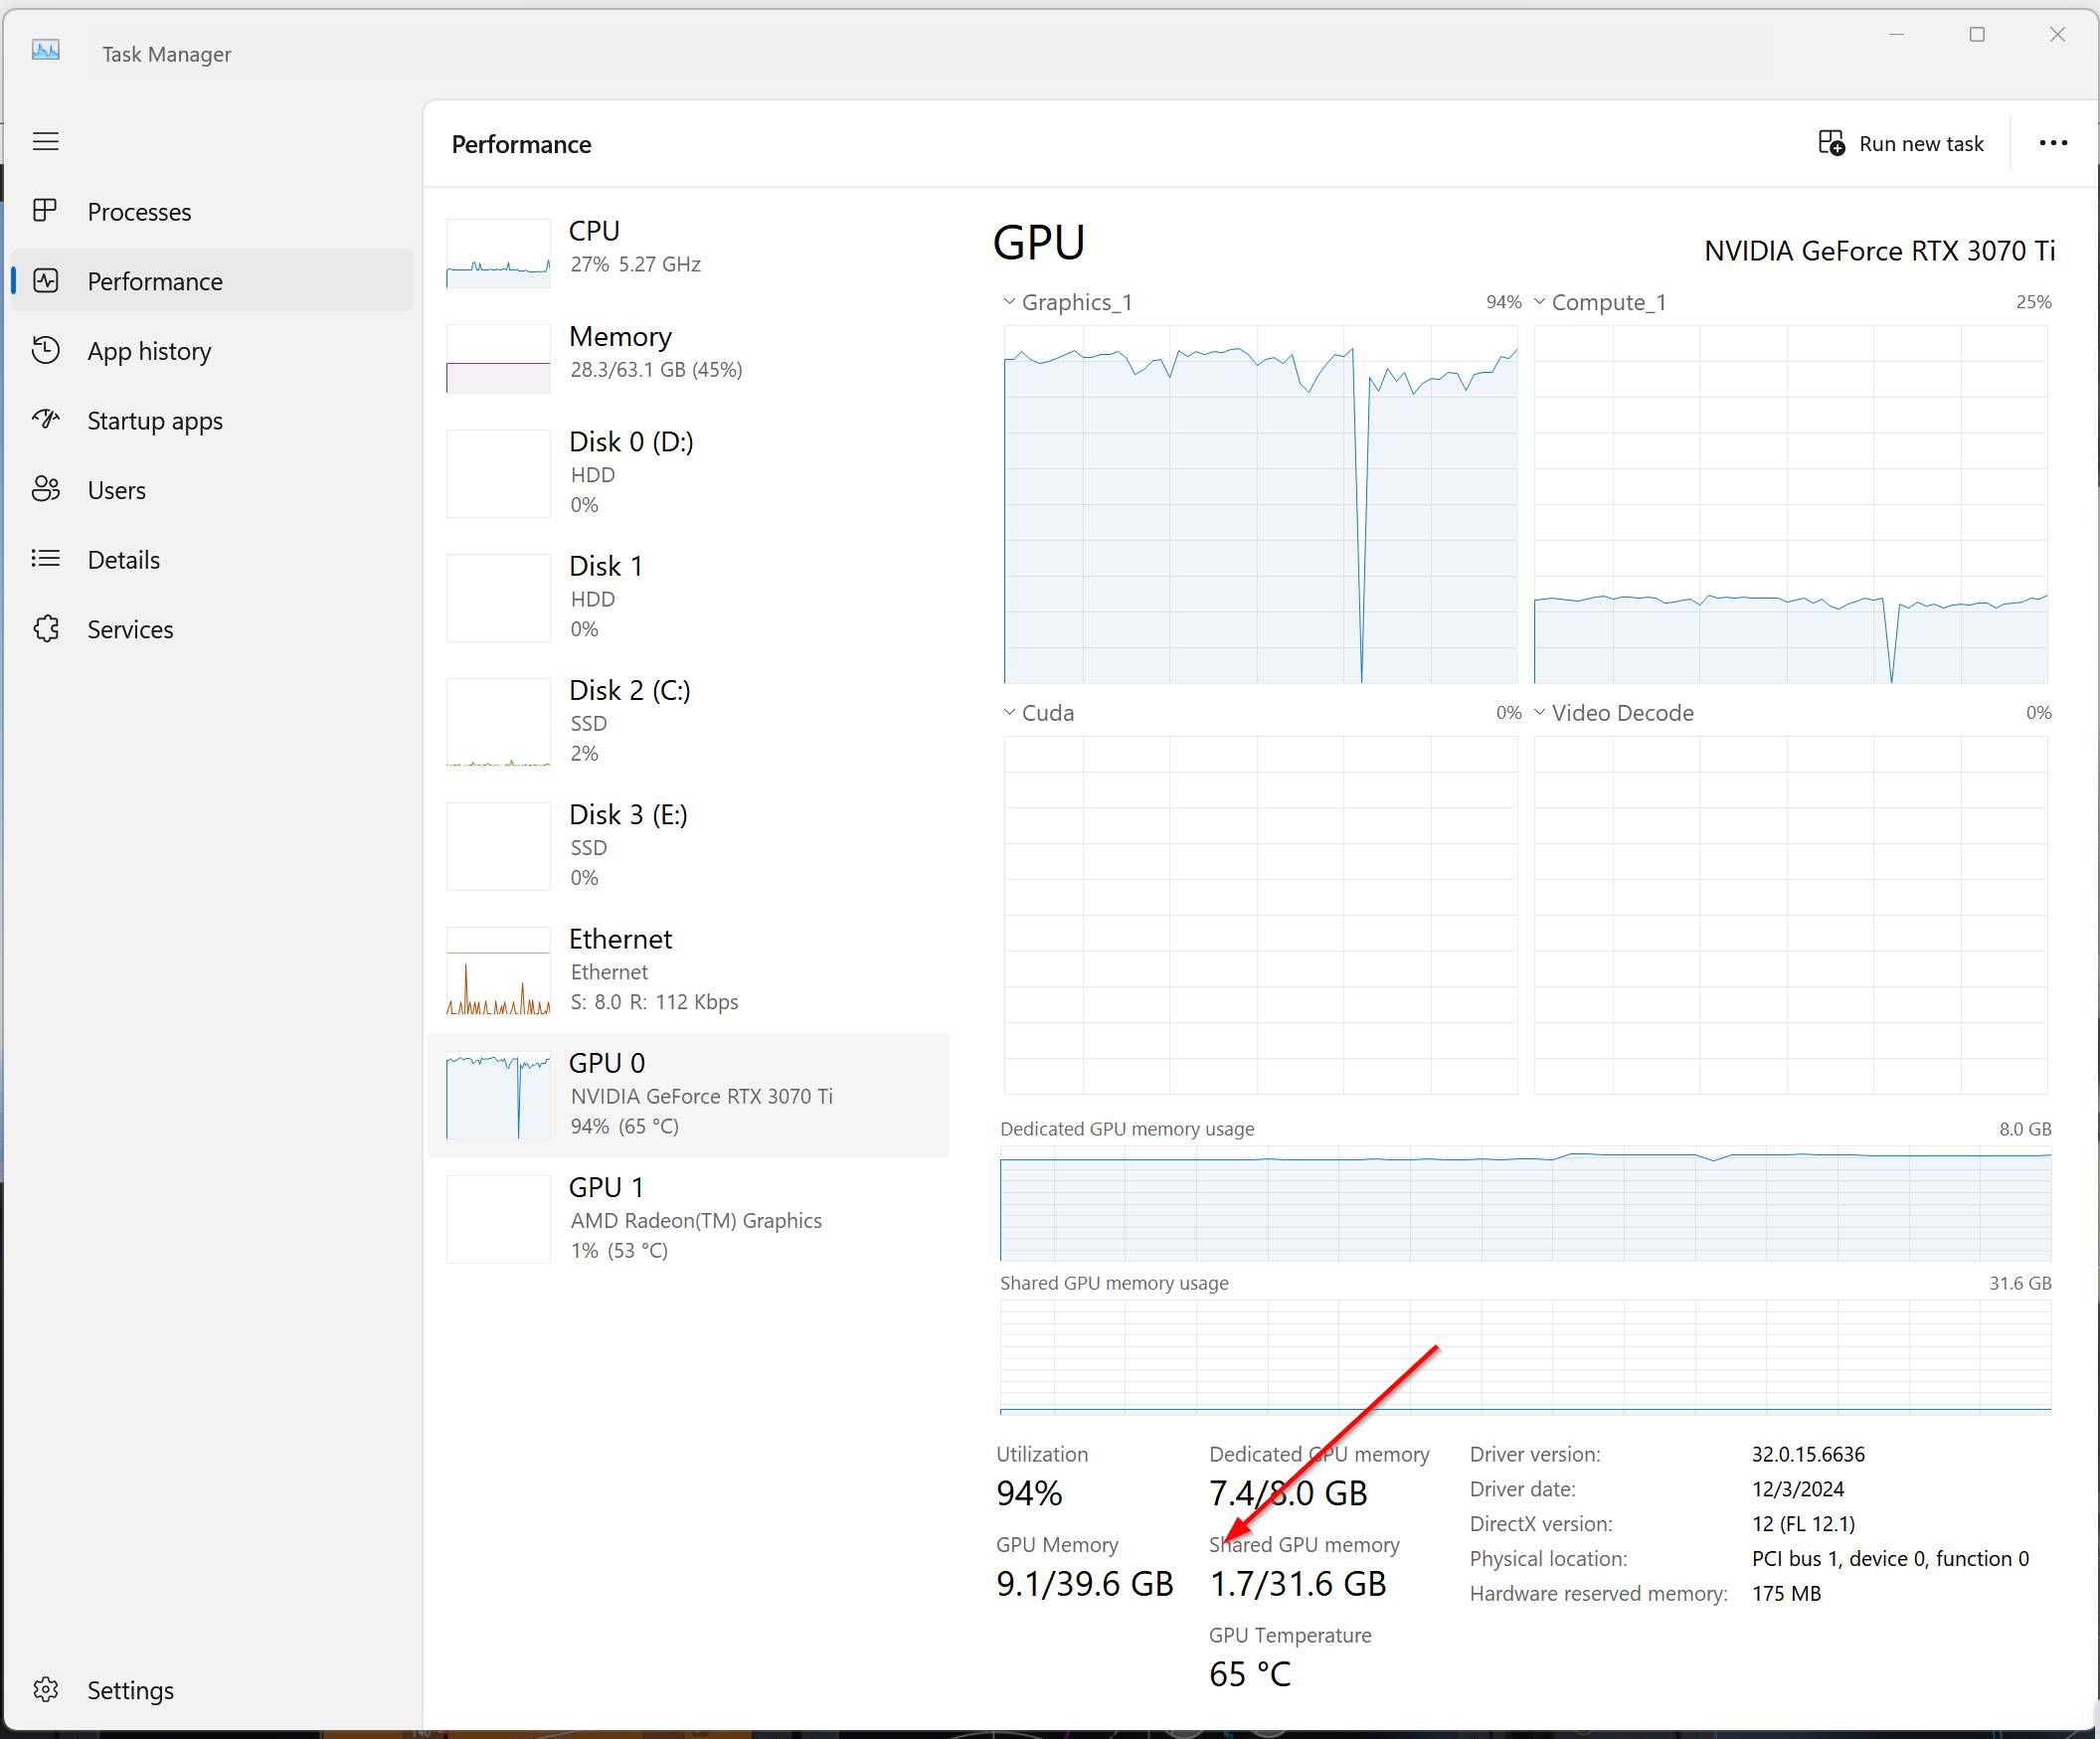Open the Processes page icon

45,211
